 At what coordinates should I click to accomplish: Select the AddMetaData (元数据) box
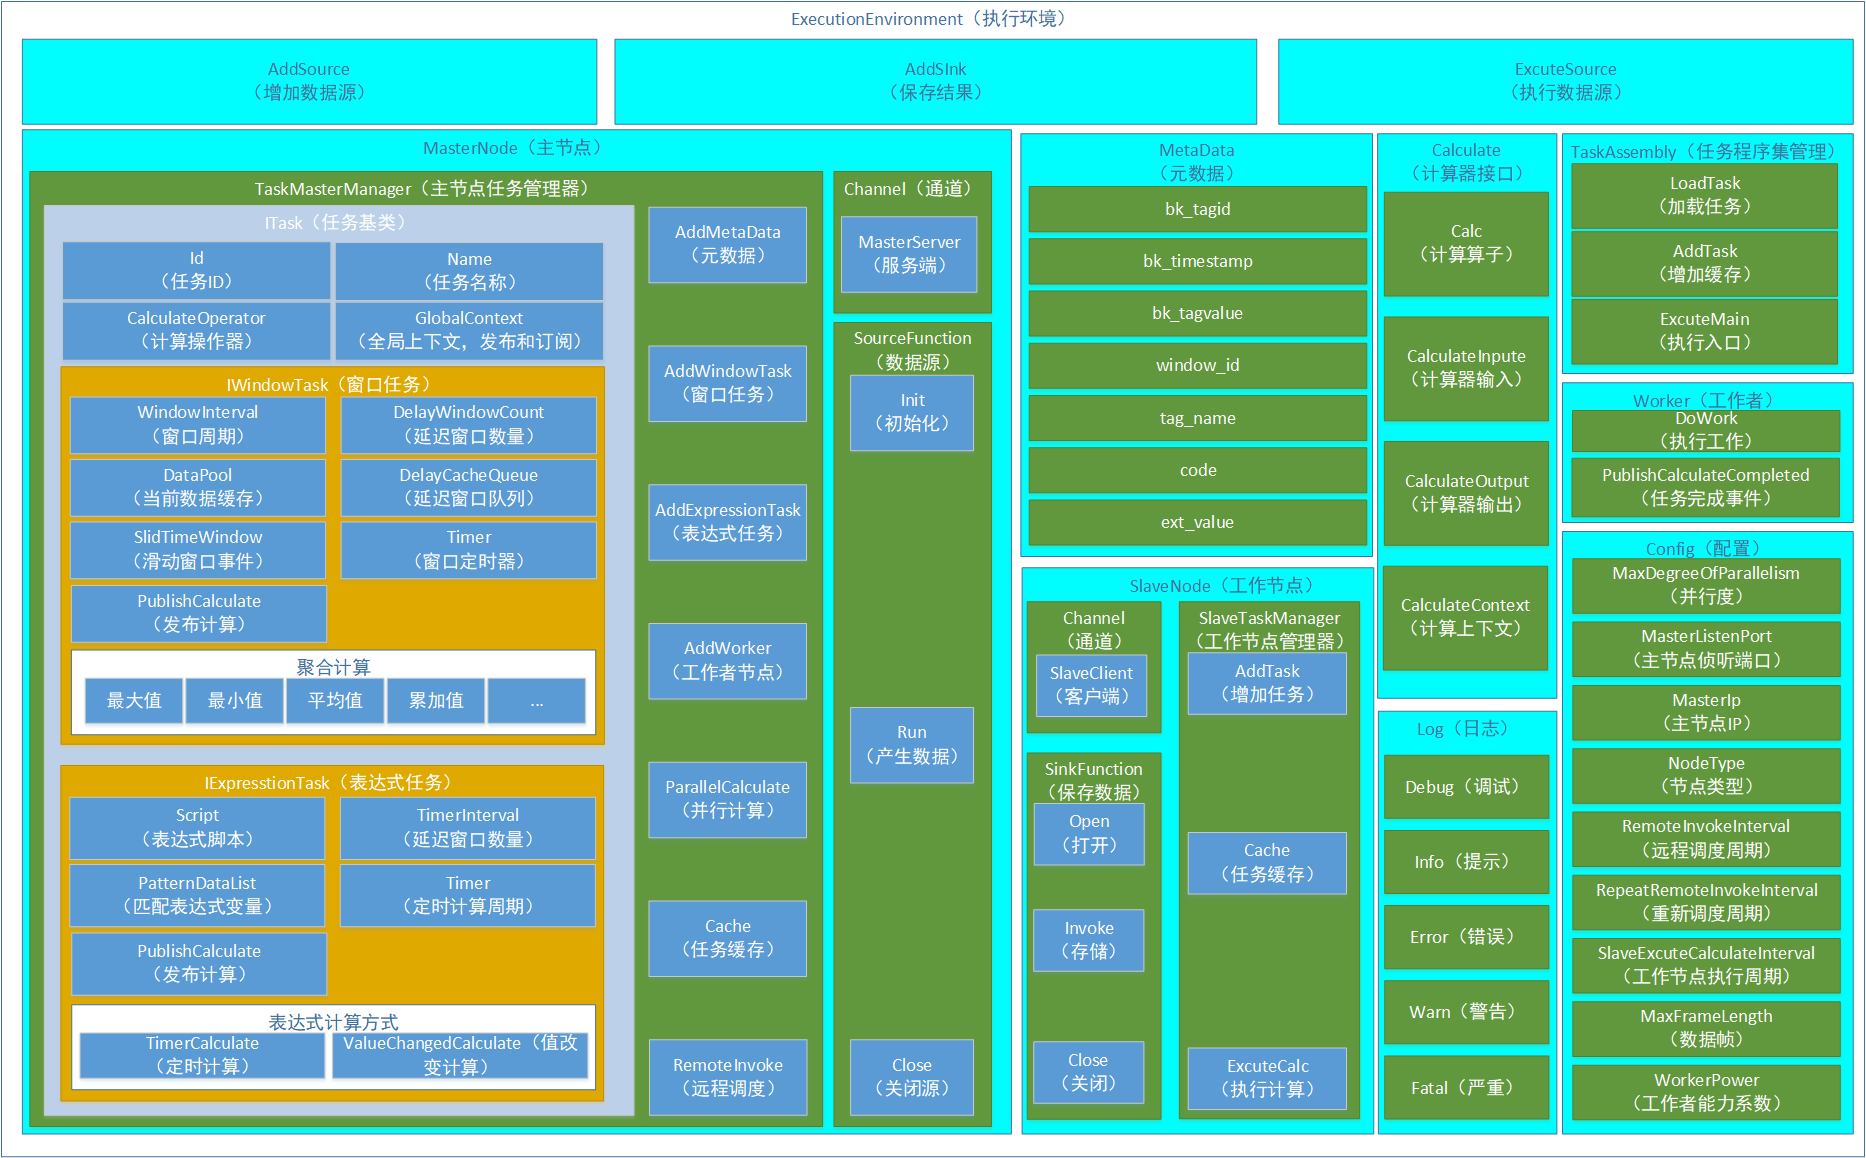[728, 244]
